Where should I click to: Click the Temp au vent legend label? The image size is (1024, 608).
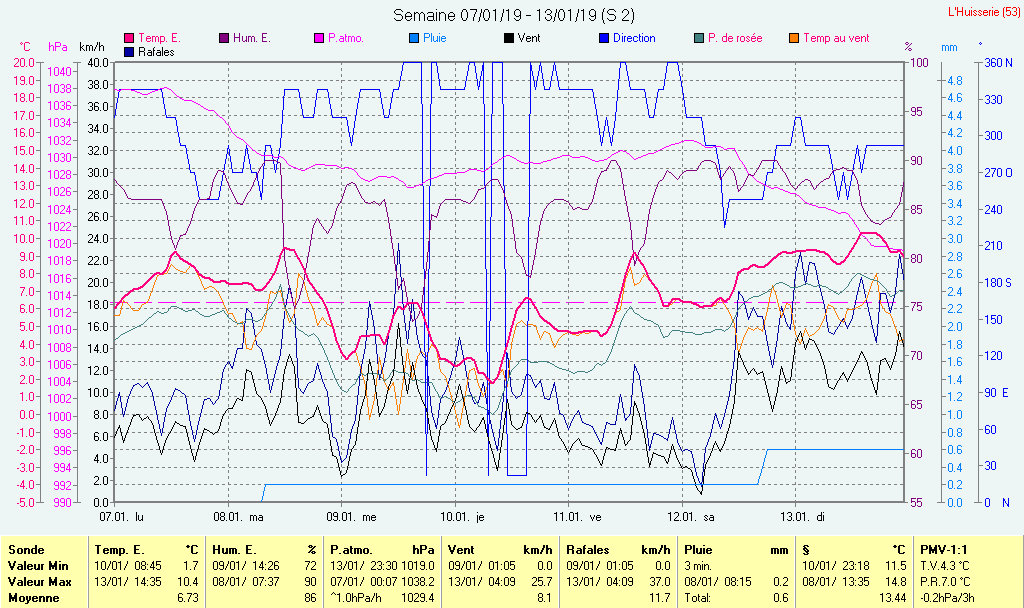click(x=836, y=38)
